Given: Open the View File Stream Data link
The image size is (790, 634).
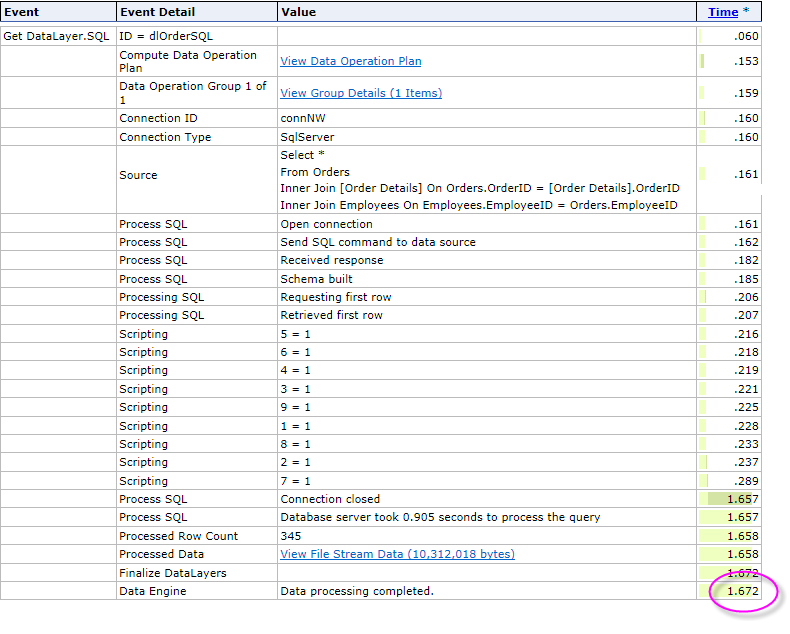Looking at the screenshot, I should pos(397,554).
